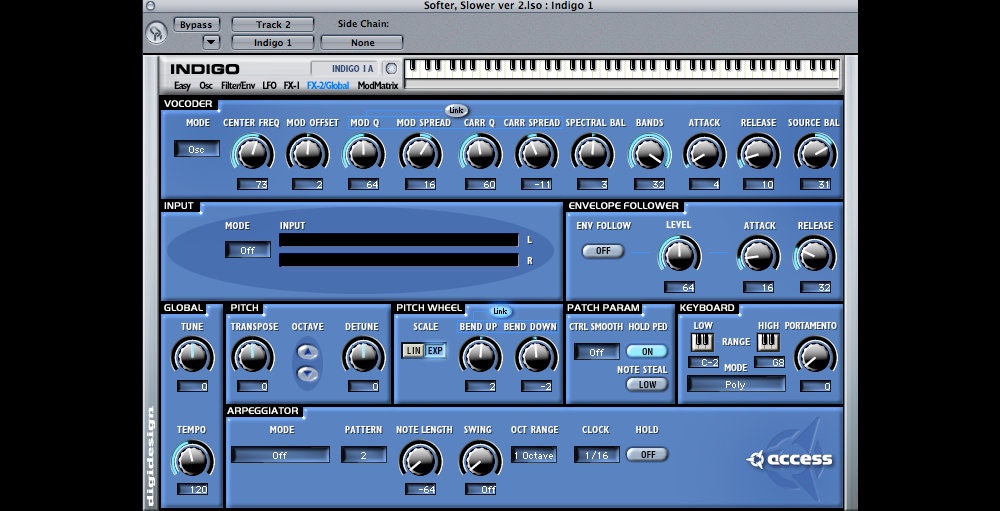Select EXP pitch wheel scale
Image resolution: width=1000 pixels, height=511 pixels.
pyautogui.click(x=435, y=351)
